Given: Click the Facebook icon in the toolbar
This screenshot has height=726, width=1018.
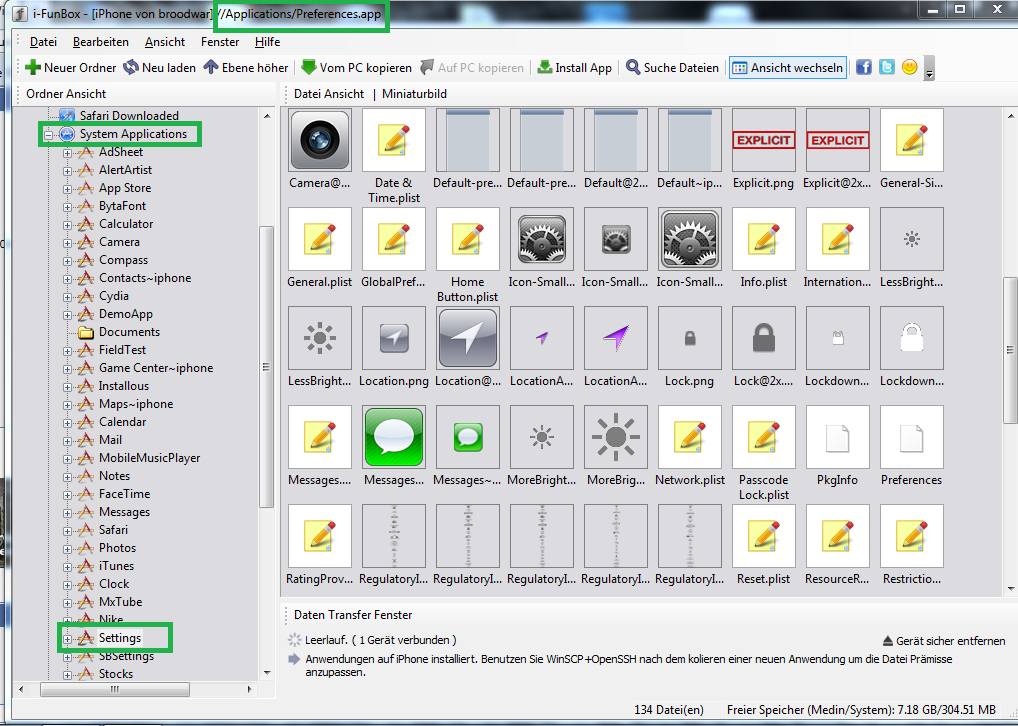Looking at the screenshot, I should click(x=863, y=67).
